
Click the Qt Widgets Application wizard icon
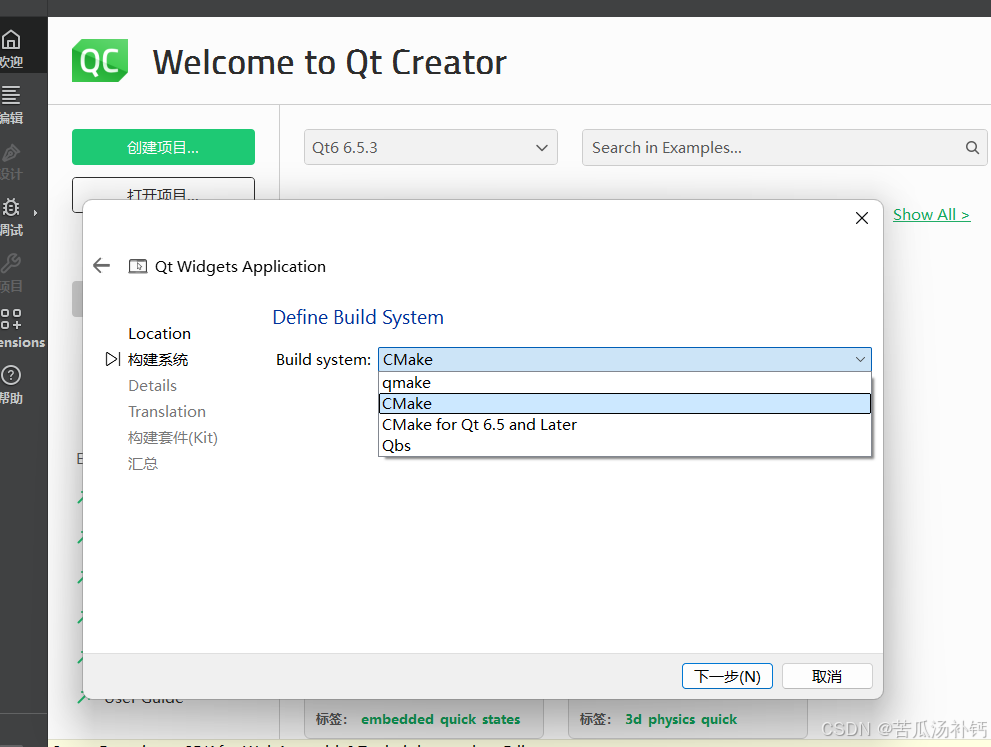click(x=138, y=267)
